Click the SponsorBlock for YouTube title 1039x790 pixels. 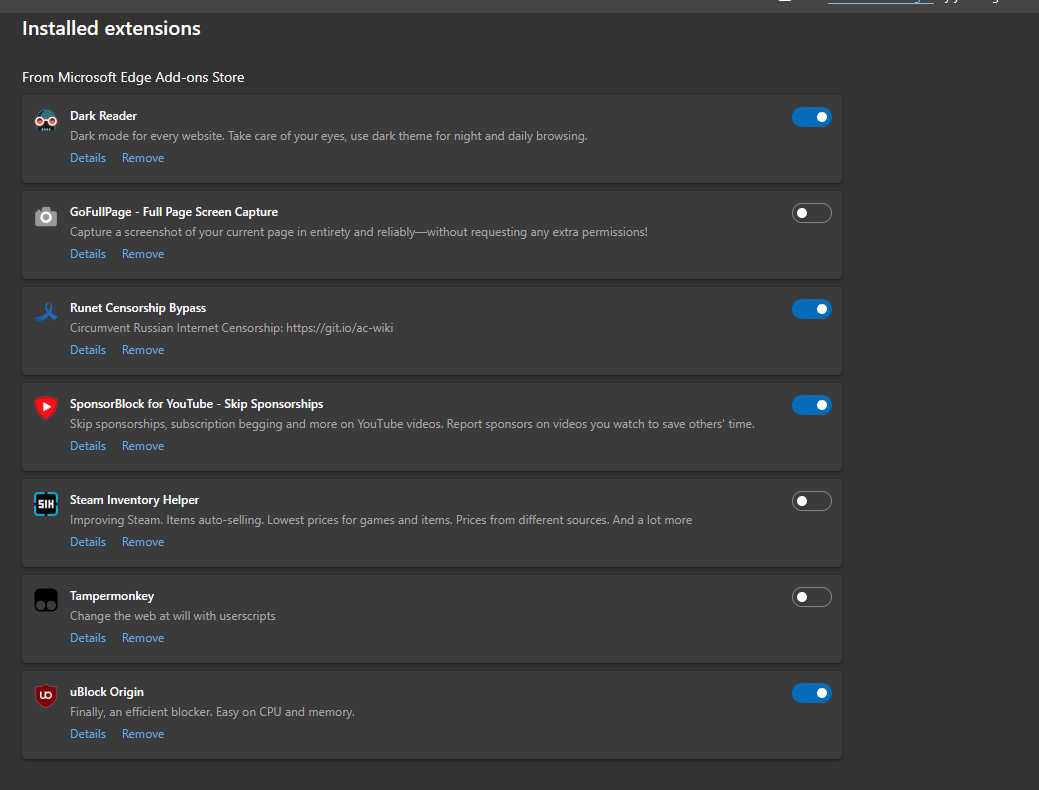pyautogui.click(x=197, y=404)
